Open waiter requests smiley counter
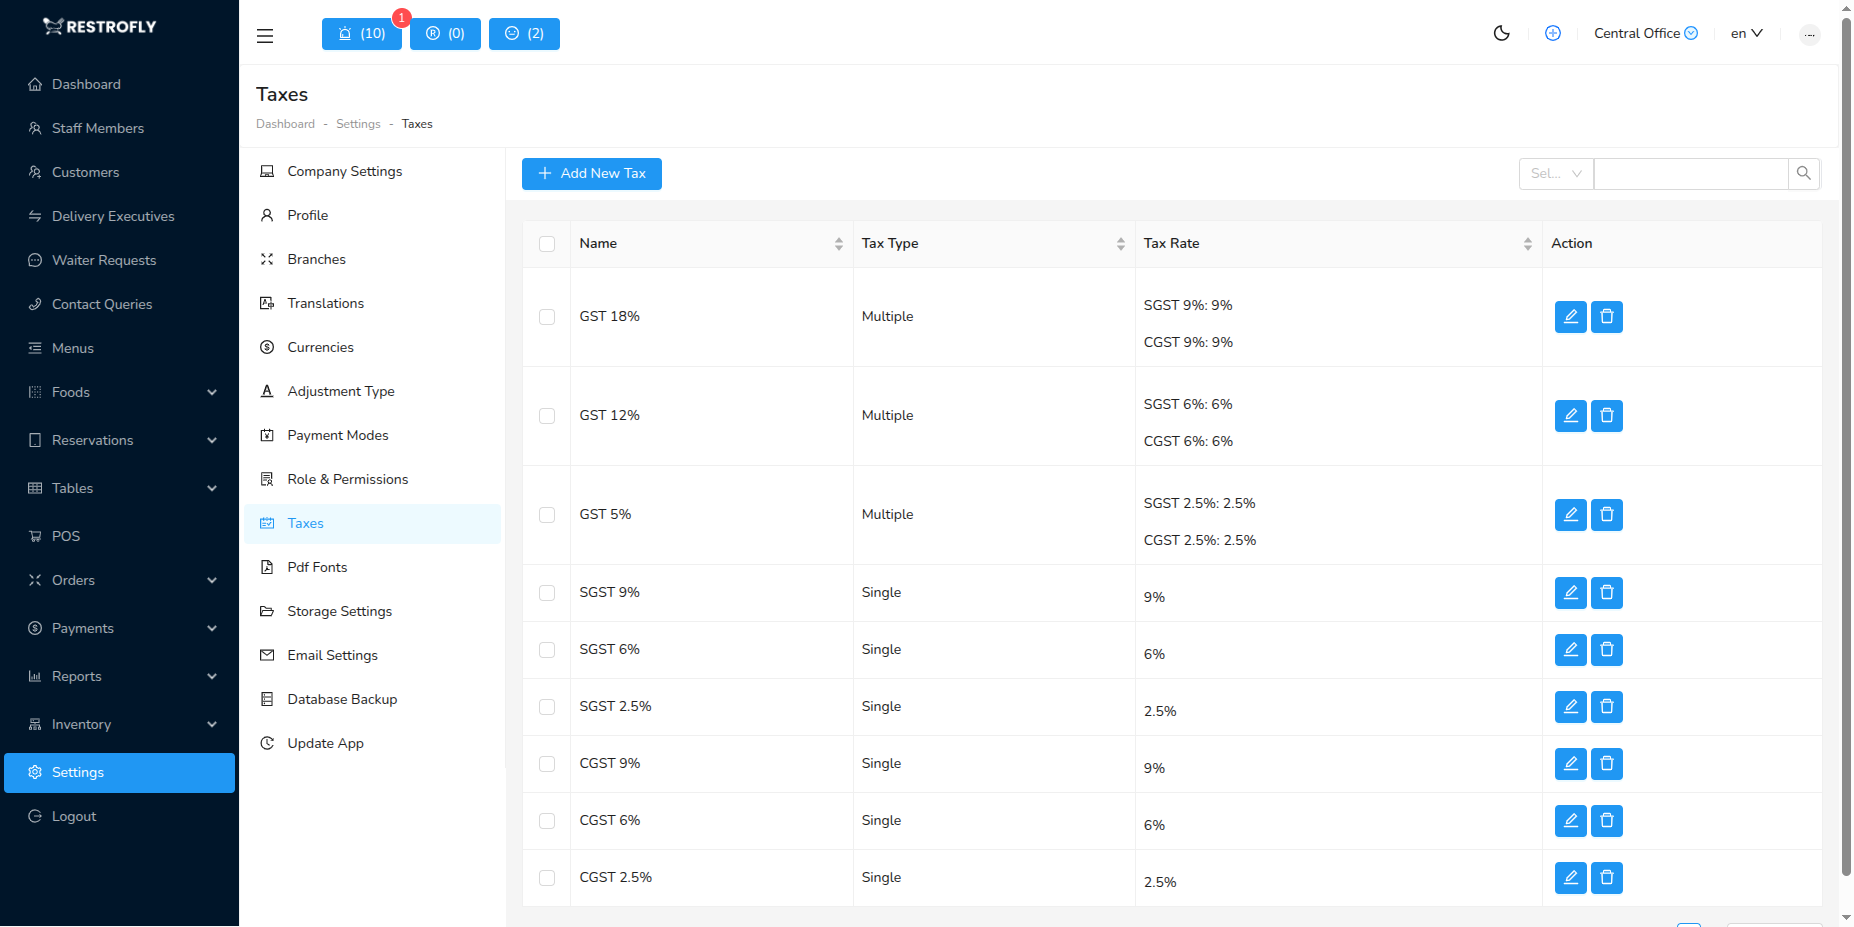The image size is (1854, 927). [x=523, y=33]
